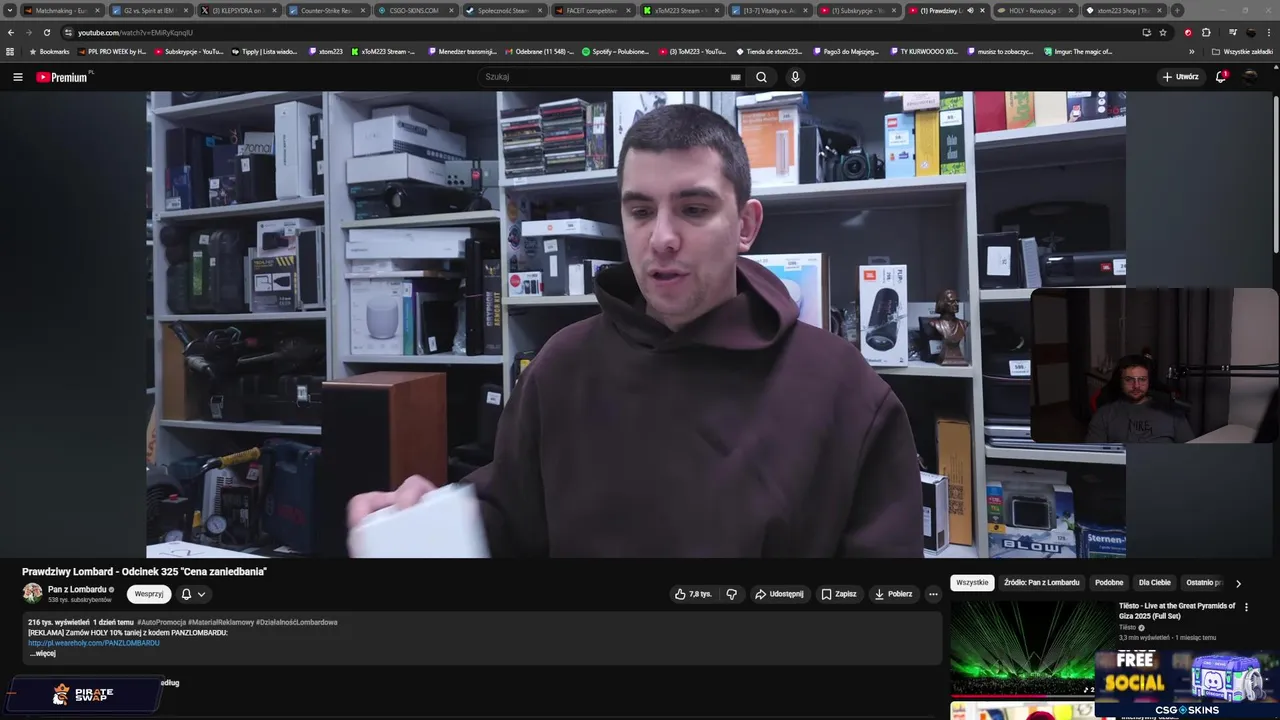
Task: Open Menedżer transmisji bookmark
Action: coord(463,51)
